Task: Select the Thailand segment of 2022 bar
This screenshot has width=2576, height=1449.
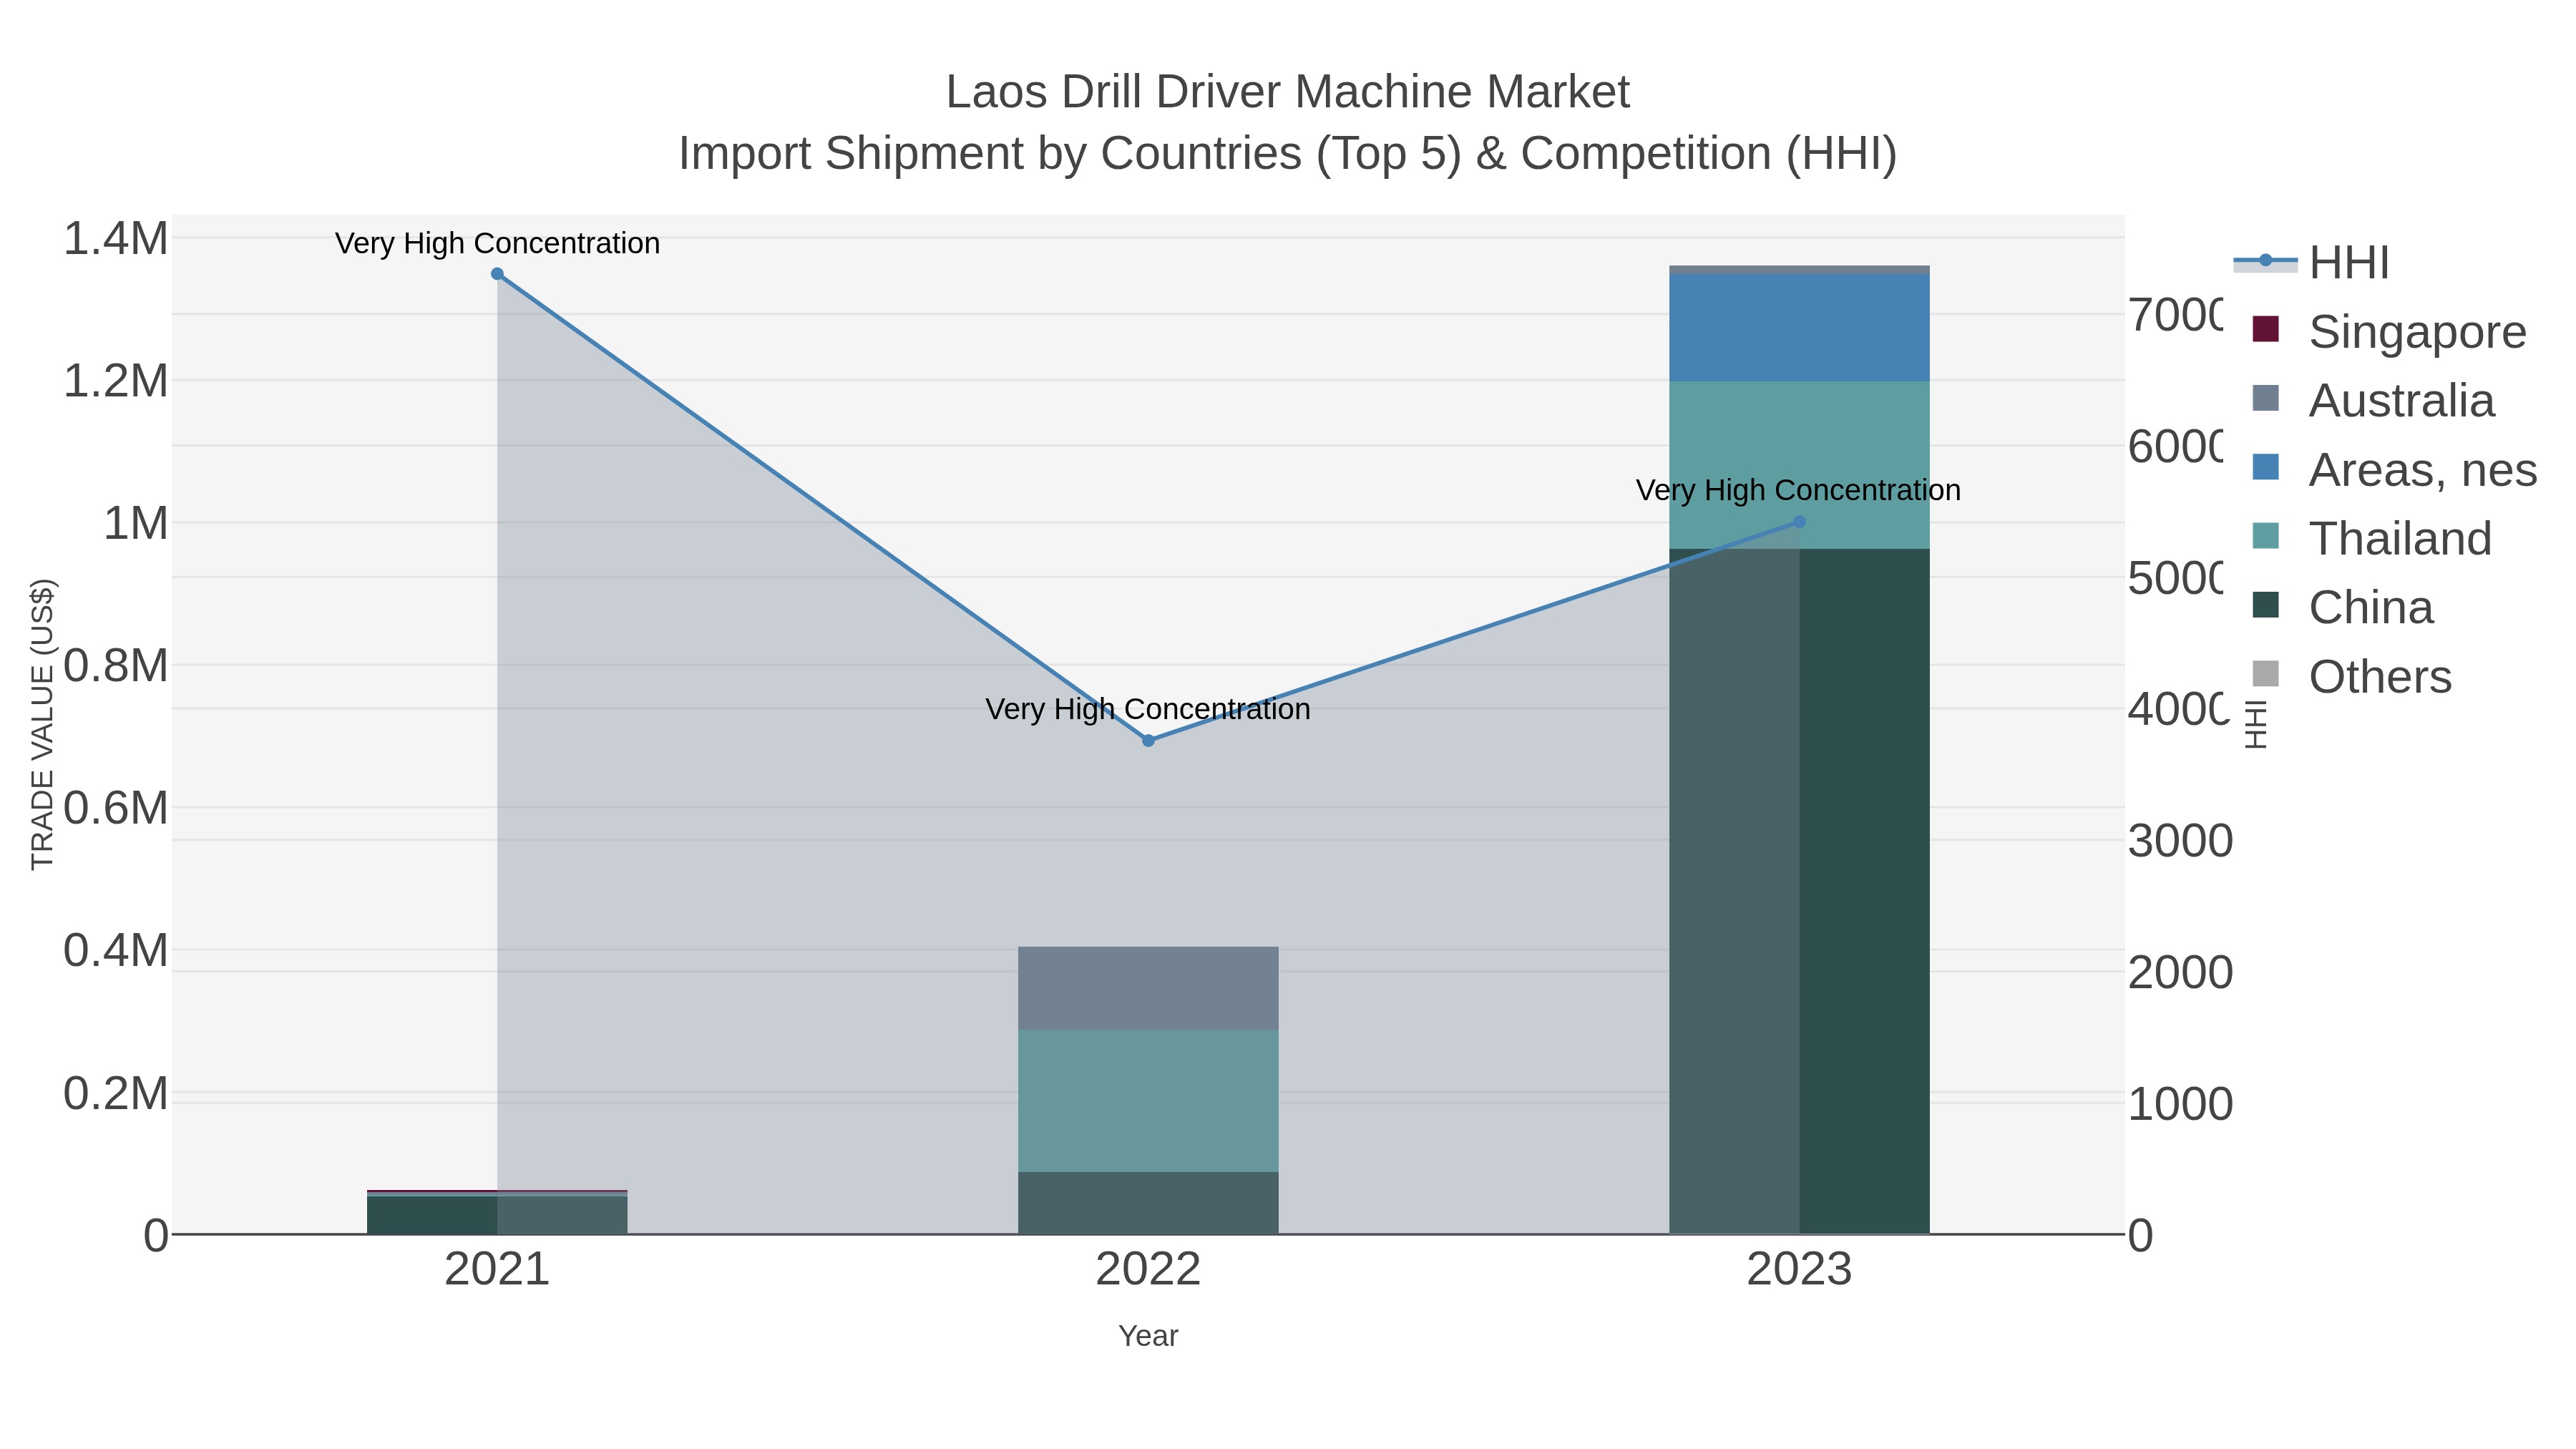Action: pos(1148,1101)
